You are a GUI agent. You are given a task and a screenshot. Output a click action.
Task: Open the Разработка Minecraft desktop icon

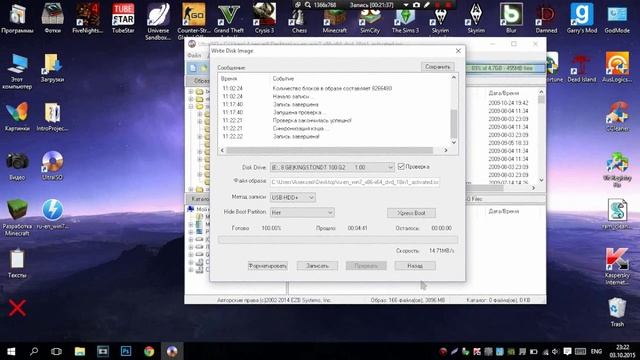coord(17,218)
